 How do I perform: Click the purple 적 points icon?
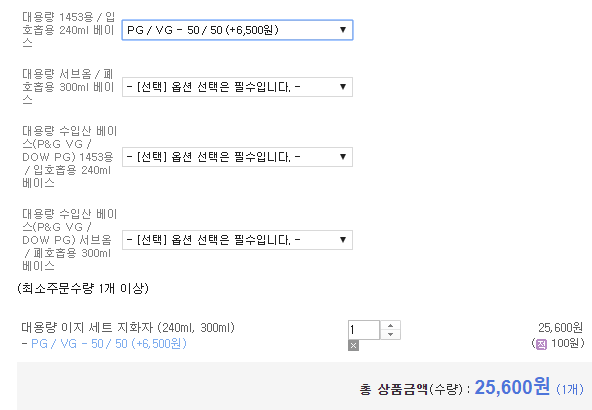pyautogui.click(x=541, y=344)
